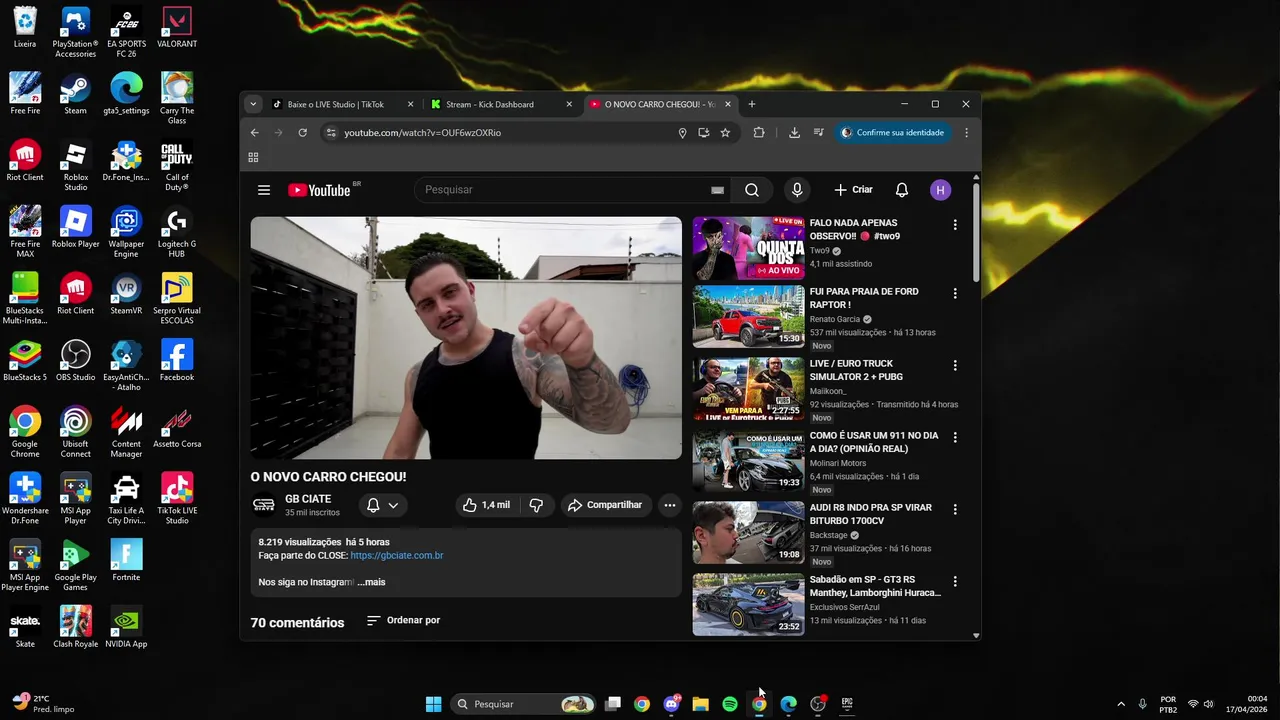
Task: Open apps grid in bookmarks bar
Action: point(253,157)
